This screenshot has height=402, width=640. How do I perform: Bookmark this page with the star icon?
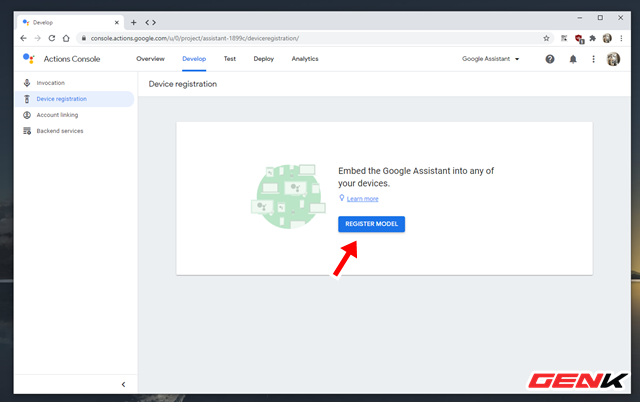click(x=546, y=38)
